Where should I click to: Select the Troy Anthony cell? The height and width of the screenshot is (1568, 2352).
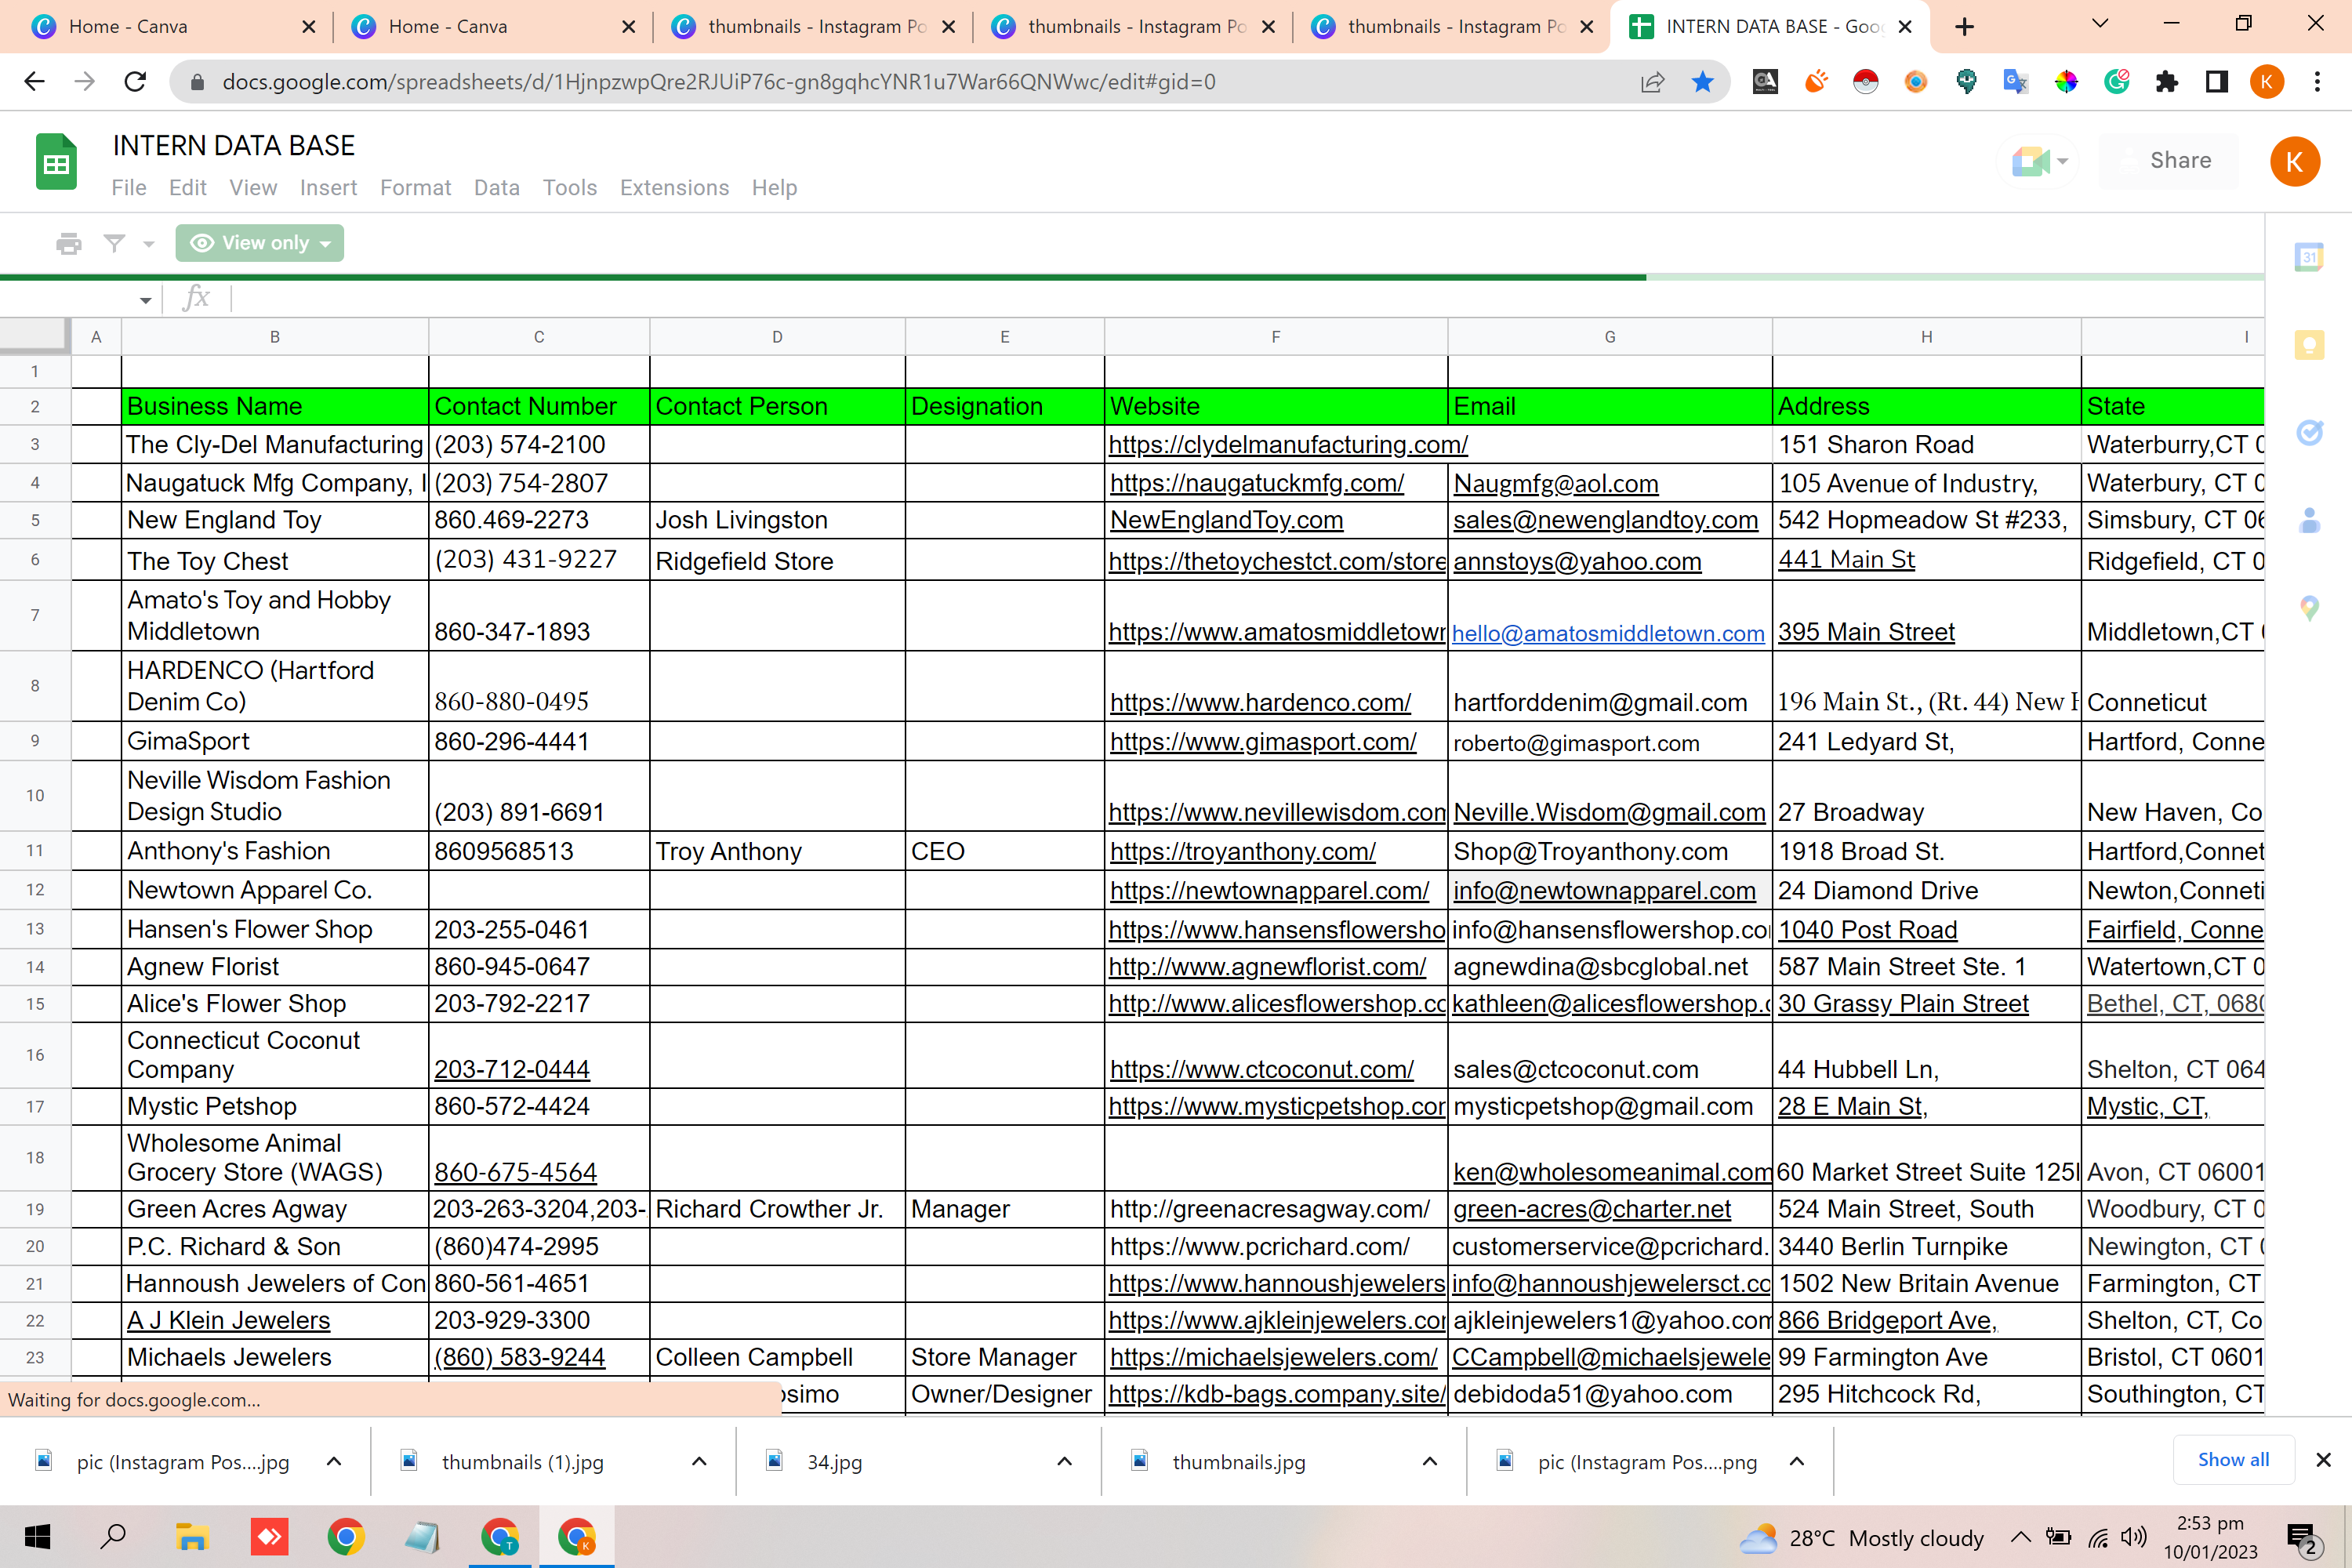(x=777, y=851)
